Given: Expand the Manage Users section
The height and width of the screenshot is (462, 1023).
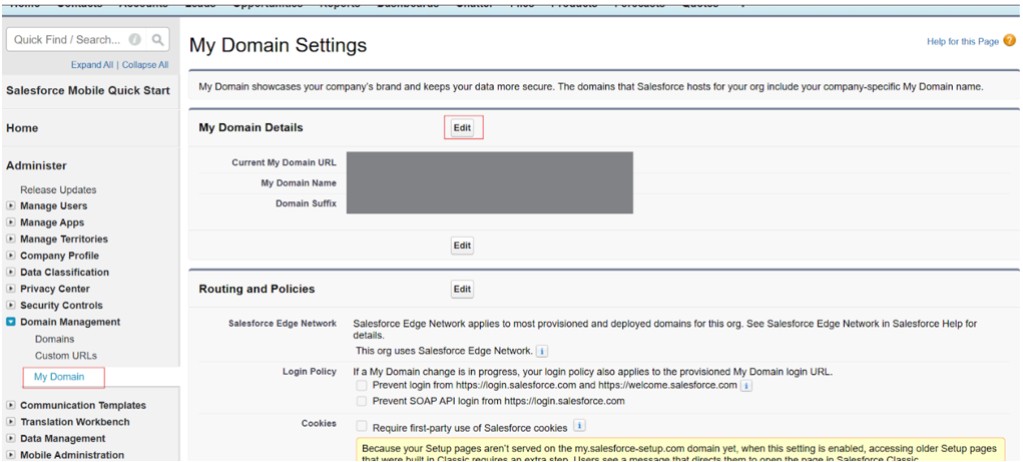Looking at the screenshot, I should tap(11, 206).
